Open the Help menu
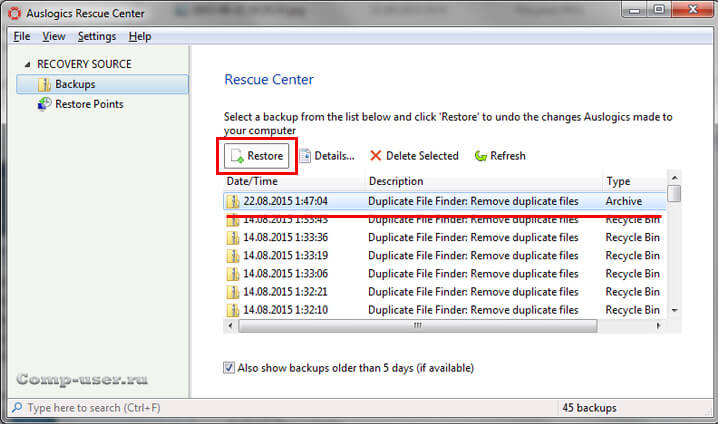This screenshot has width=718, height=424. click(x=140, y=36)
